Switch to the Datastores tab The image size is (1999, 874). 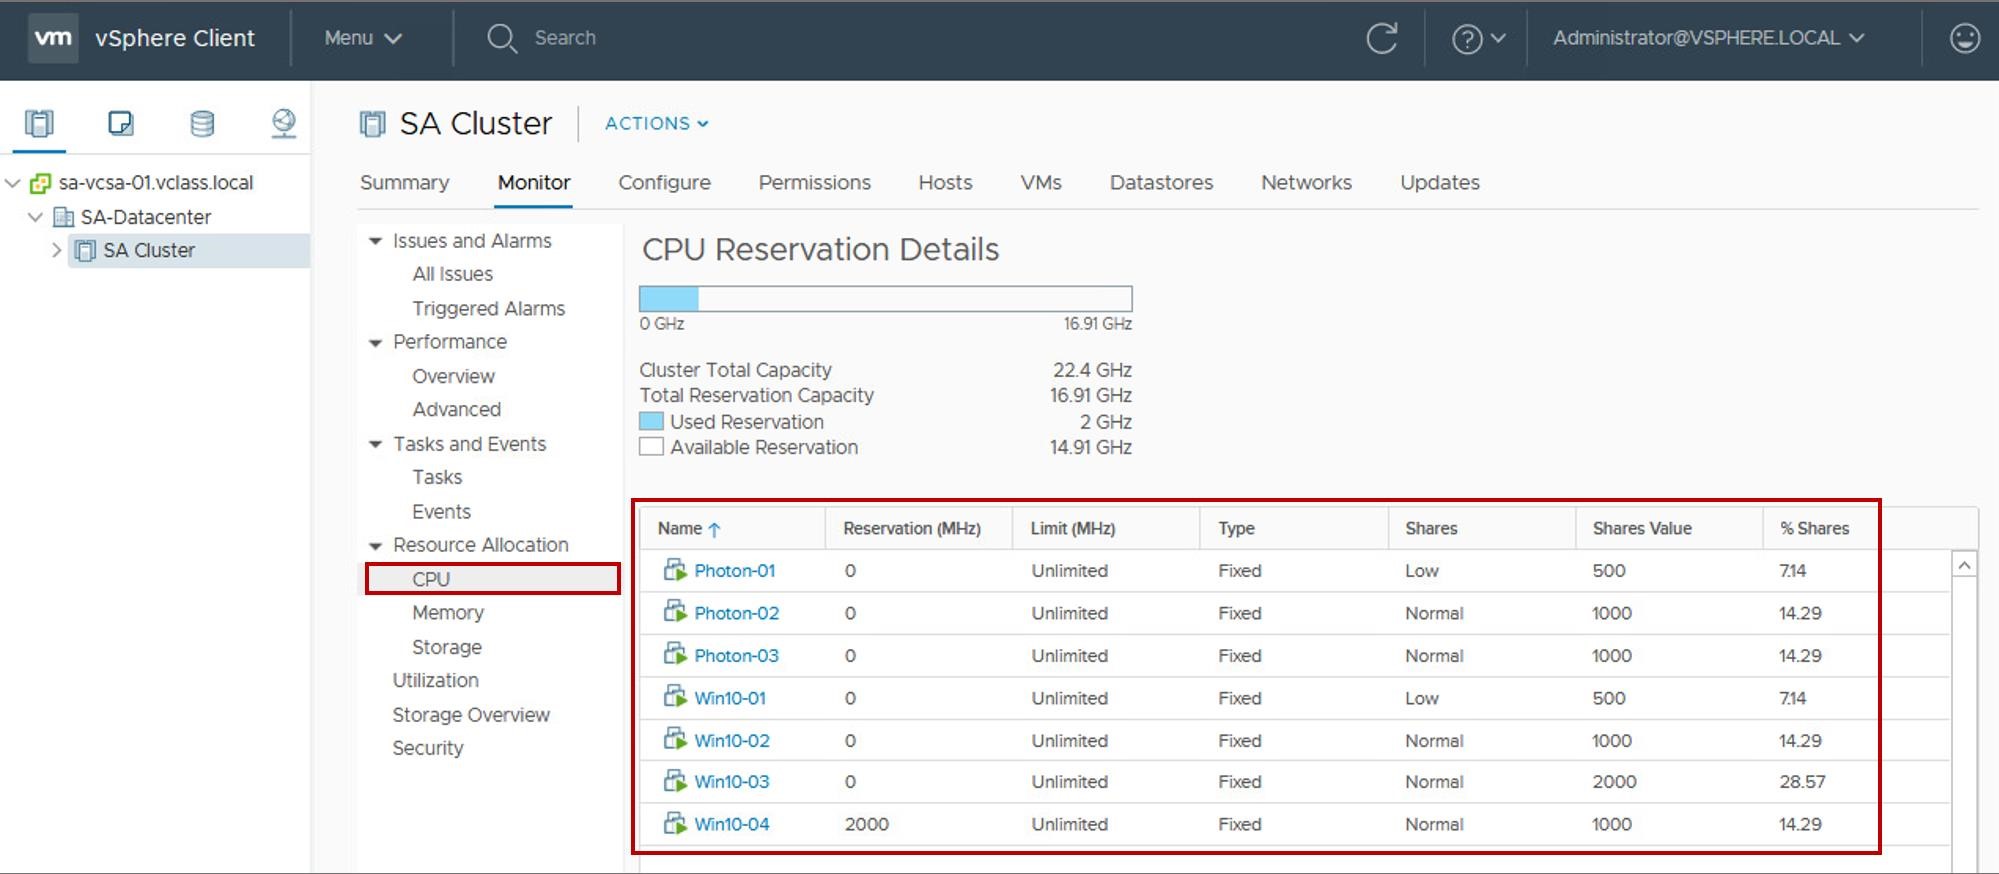[1161, 182]
